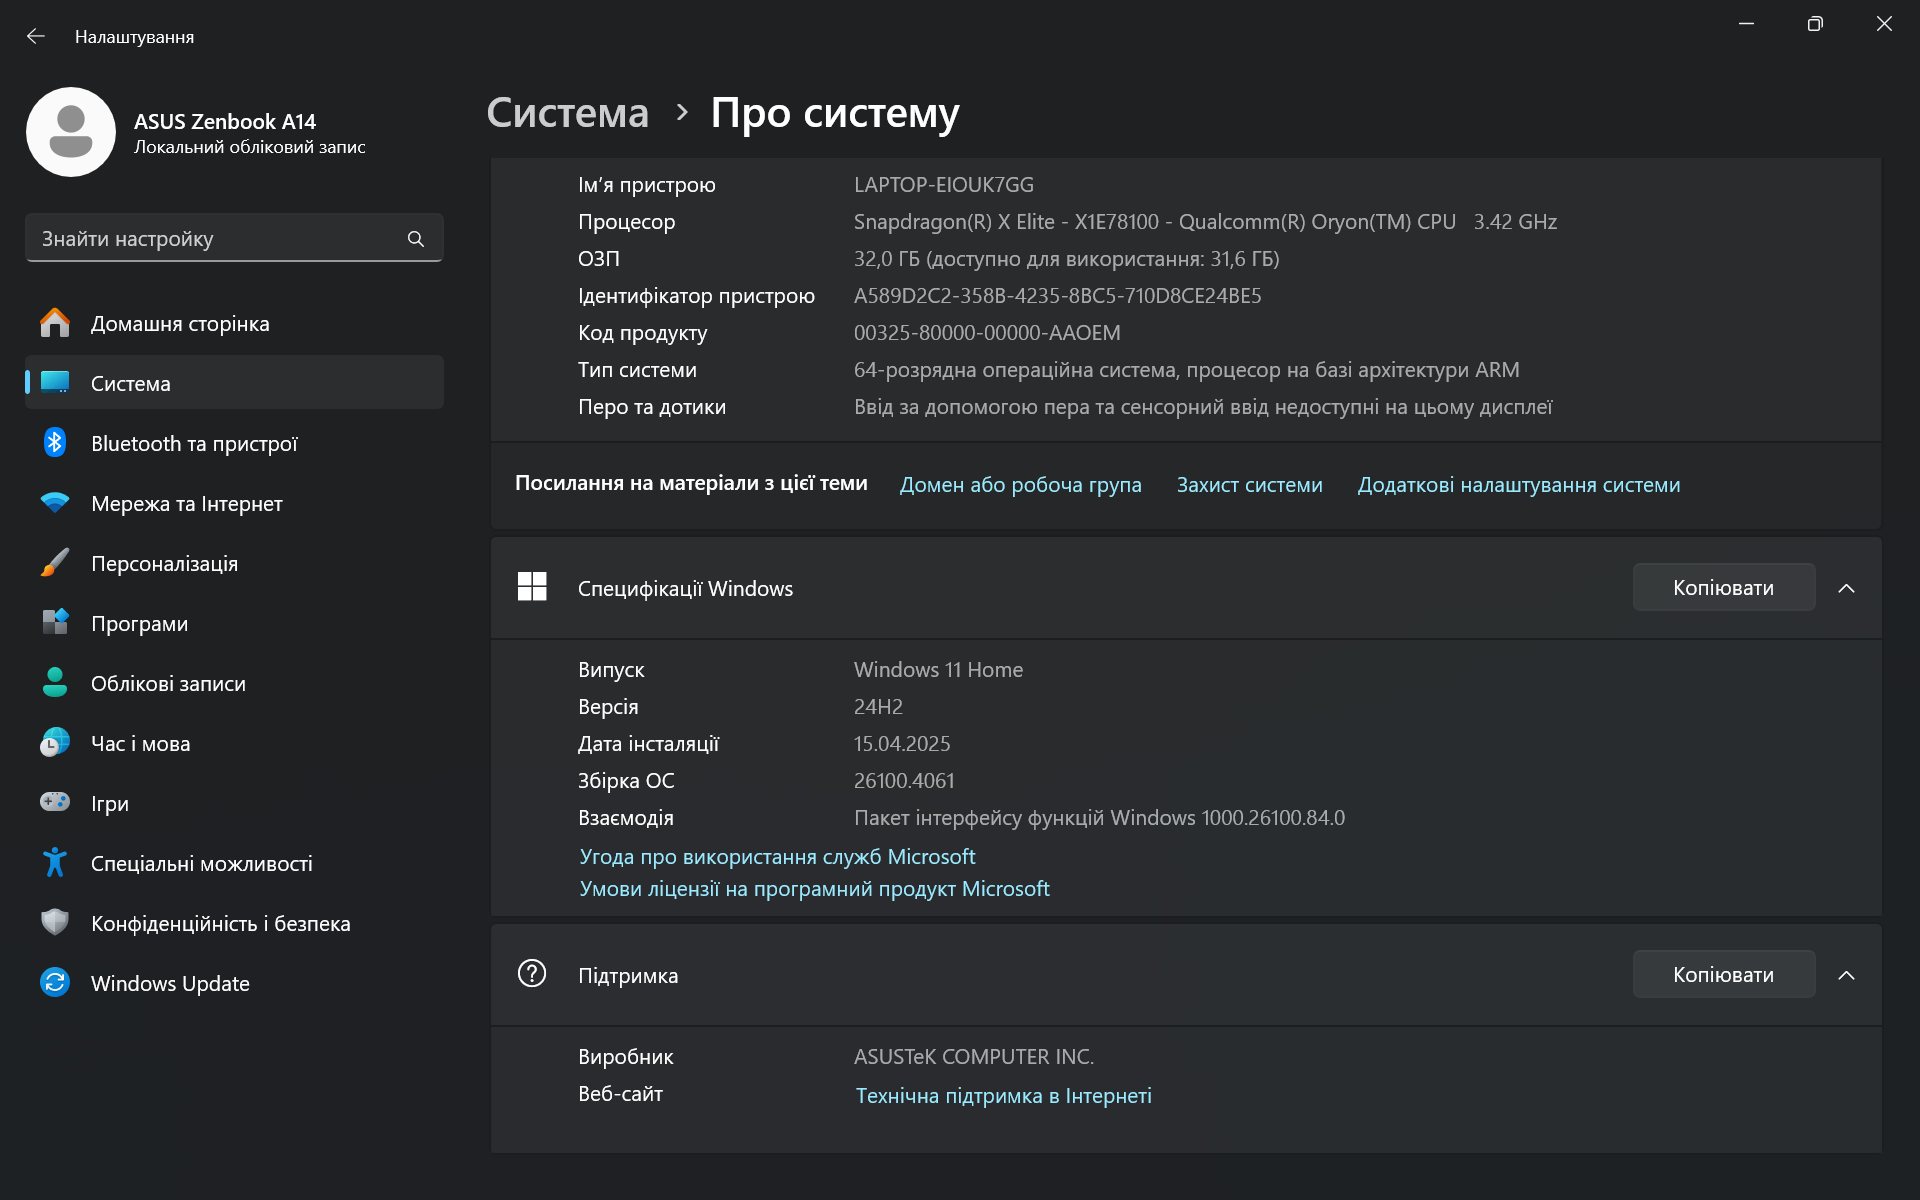1920x1200 pixels.
Task: Click the user account avatar
Action: pyautogui.click(x=71, y=132)
